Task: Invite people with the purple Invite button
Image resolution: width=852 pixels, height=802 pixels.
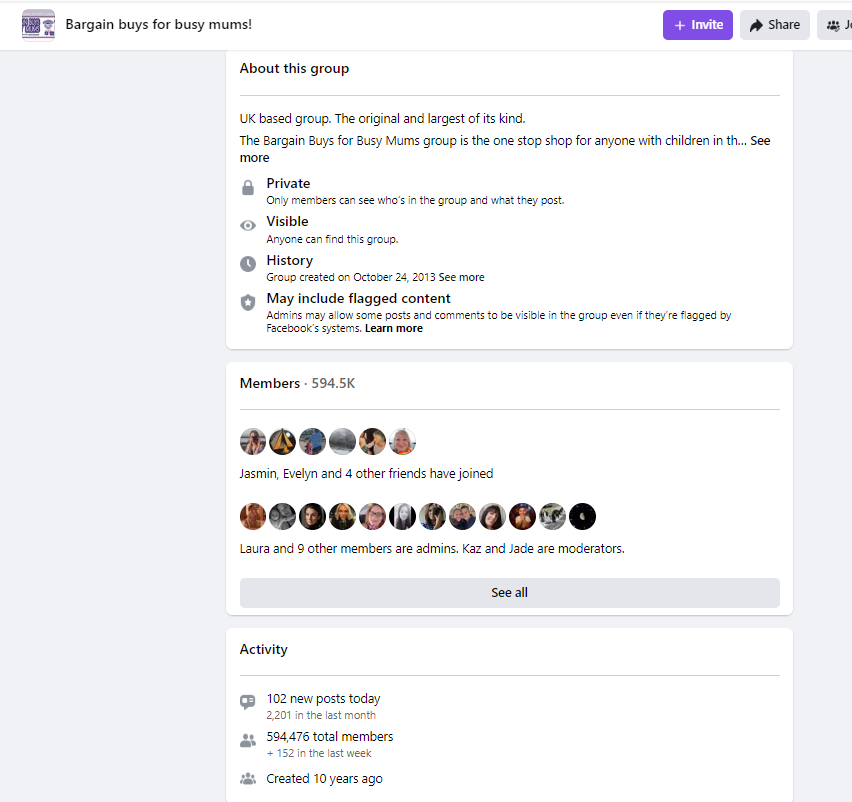Action: [698, 25]
